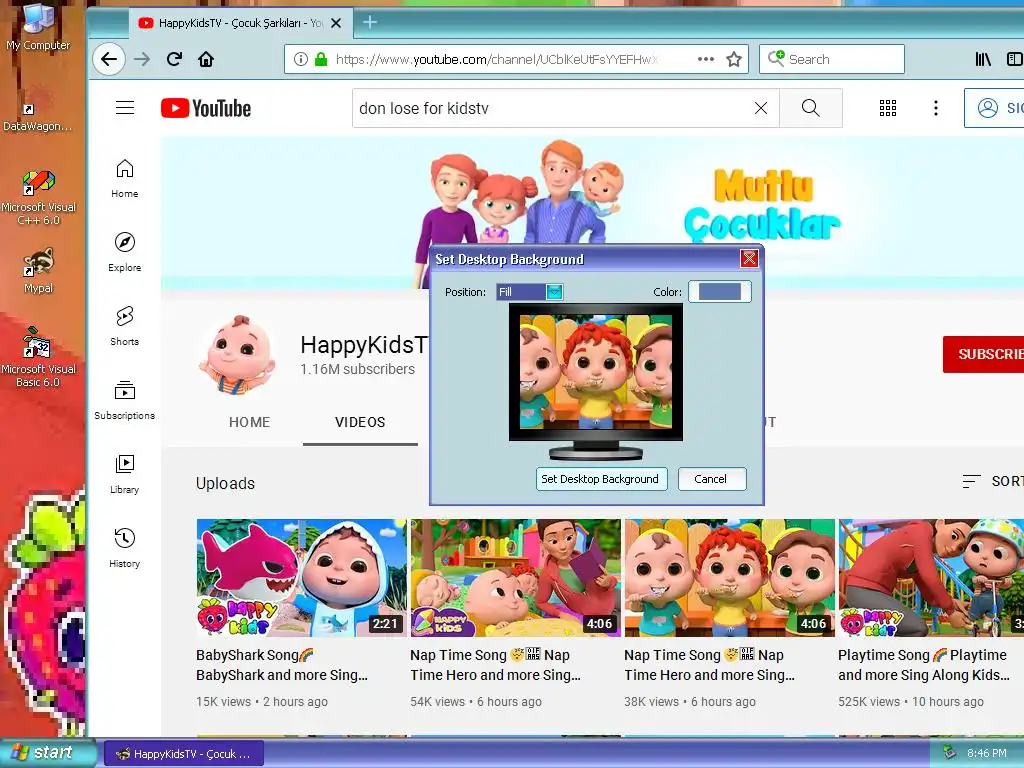
Task: Close the HappyKidsTV browser tab
Action: pos(336,23)
